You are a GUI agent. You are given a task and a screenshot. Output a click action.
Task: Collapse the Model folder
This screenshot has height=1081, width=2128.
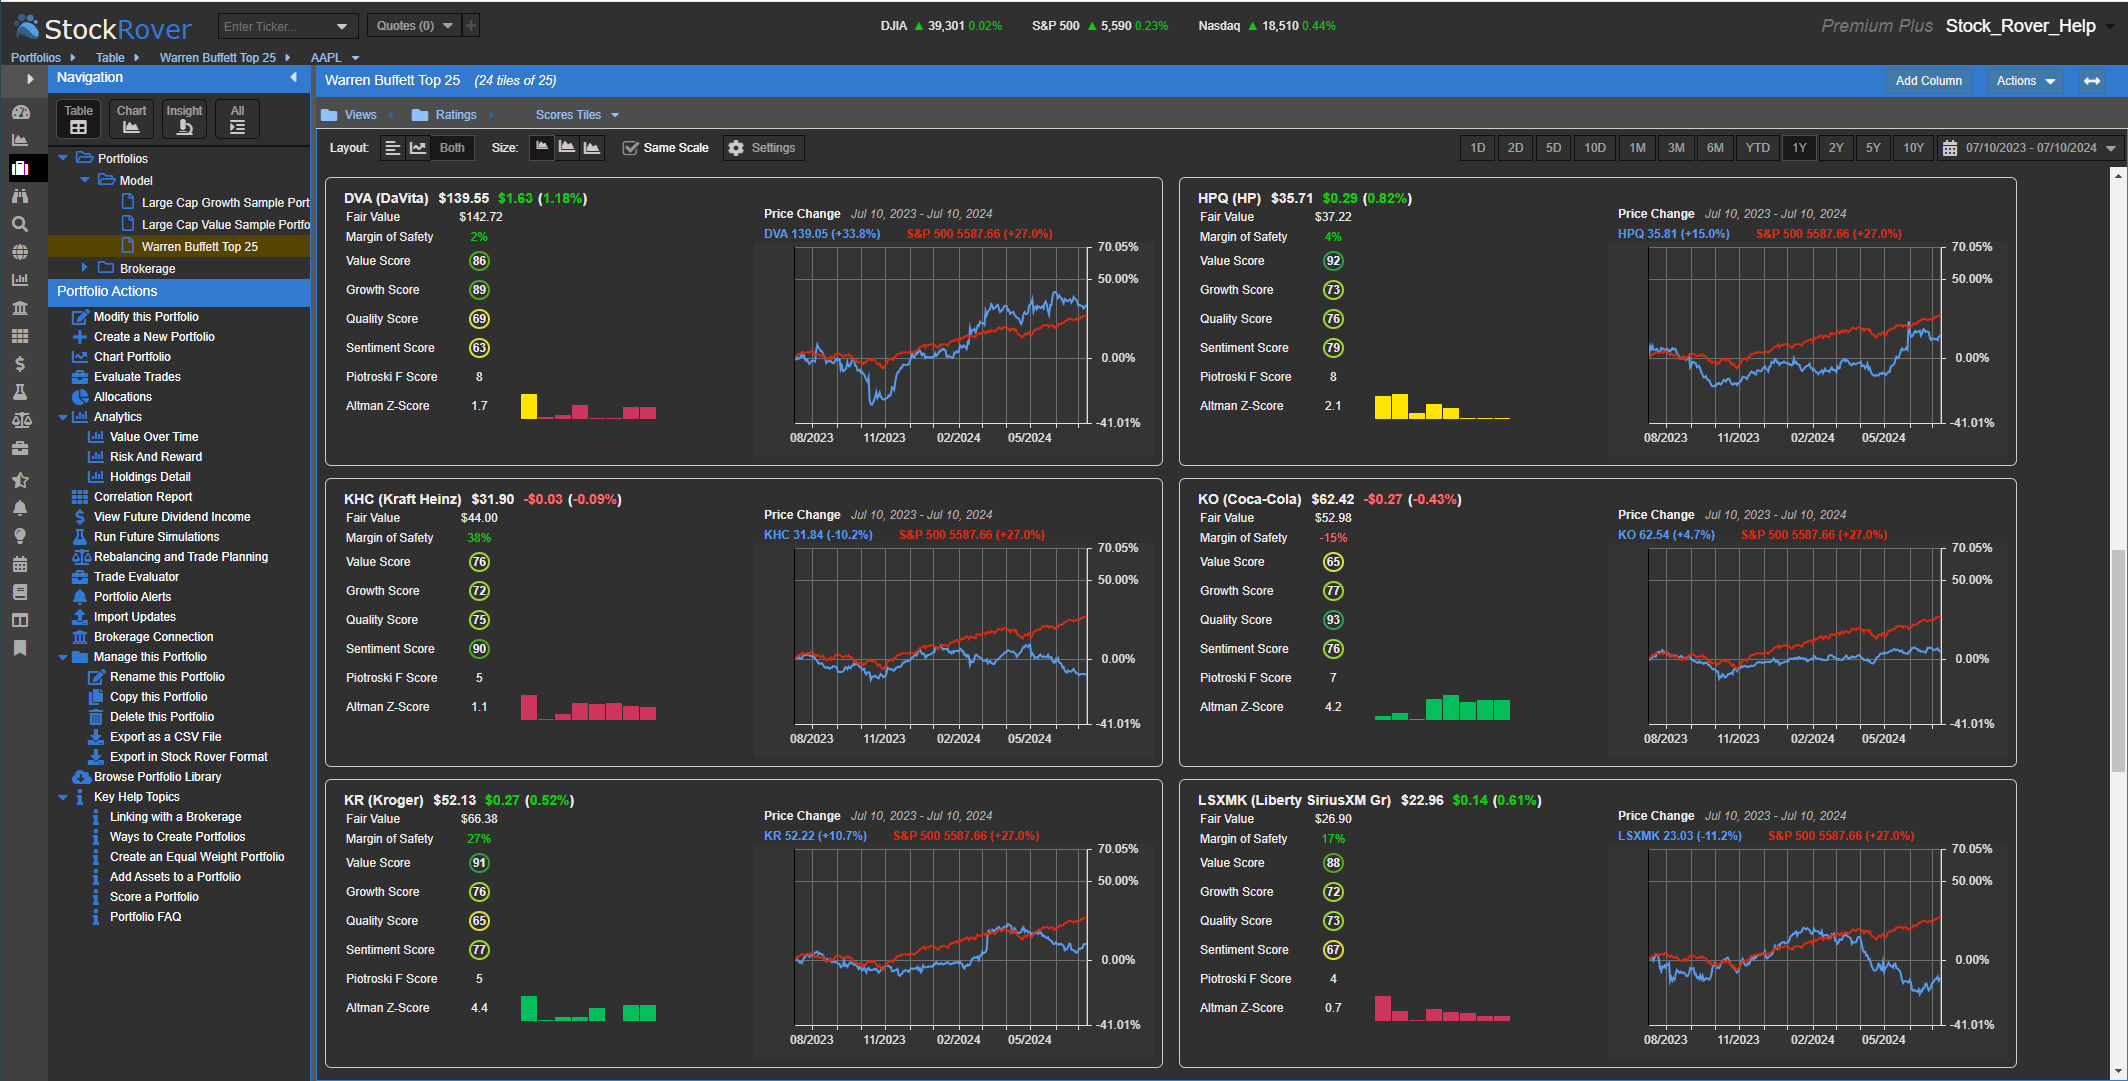pos(85,180)
